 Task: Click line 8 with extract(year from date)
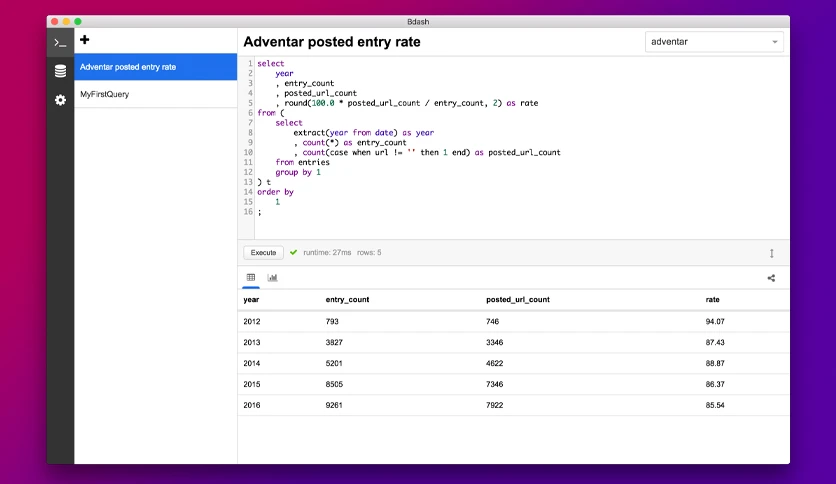(x=364, y=133)
